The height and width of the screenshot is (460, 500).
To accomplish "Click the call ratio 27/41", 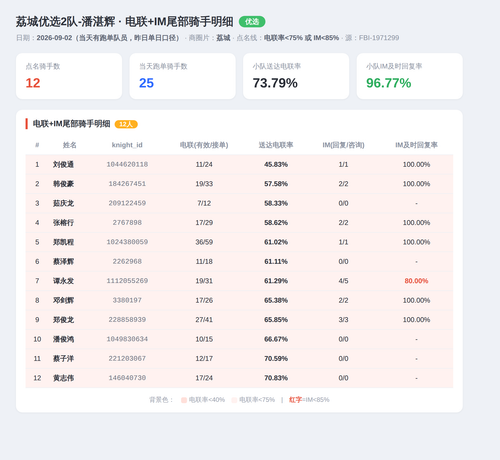I will [204, 320].
